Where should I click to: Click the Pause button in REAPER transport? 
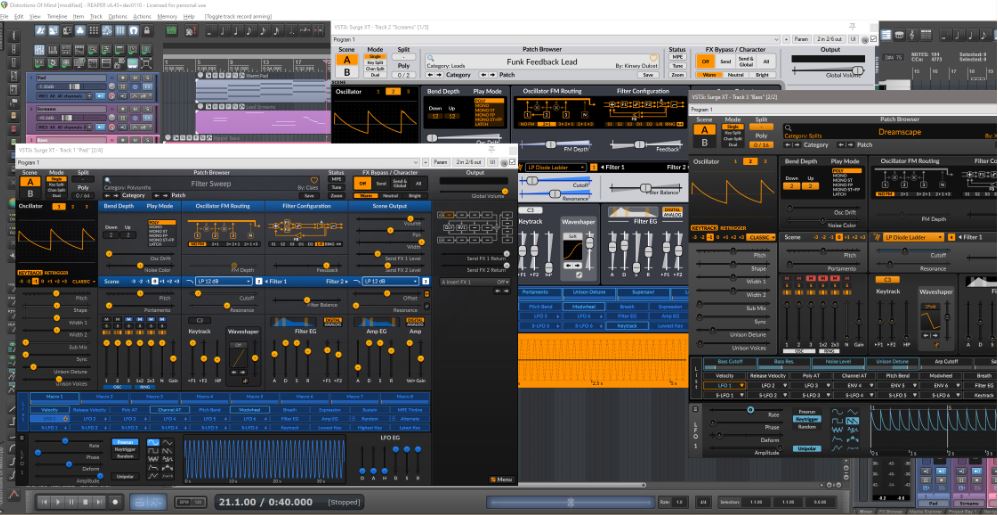click(x=71, y=502)
